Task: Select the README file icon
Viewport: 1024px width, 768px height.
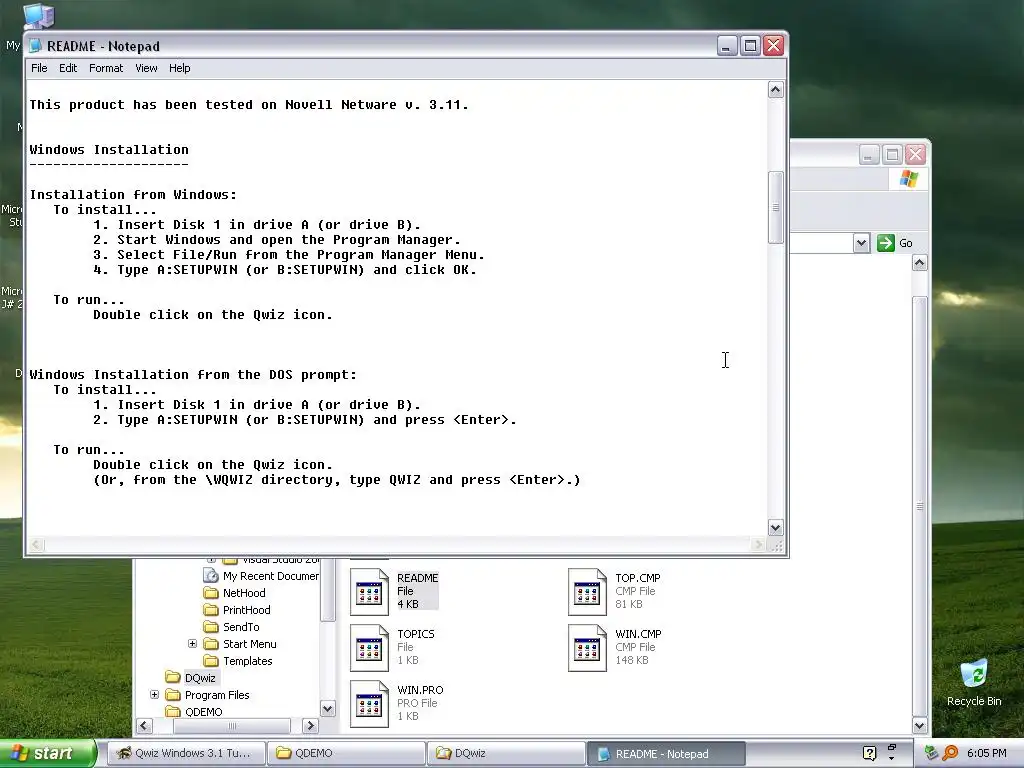Action: pos(369,592)
